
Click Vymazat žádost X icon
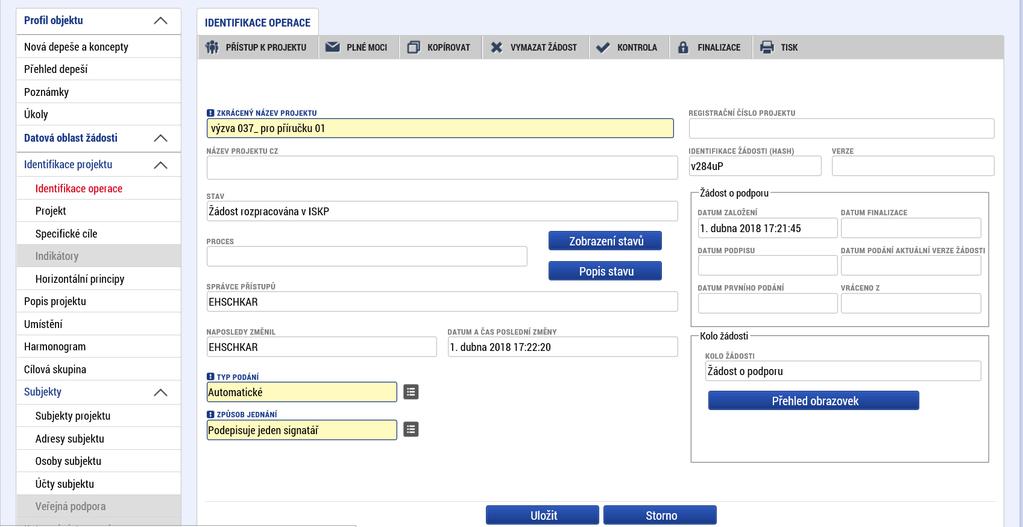click(496, 48)
